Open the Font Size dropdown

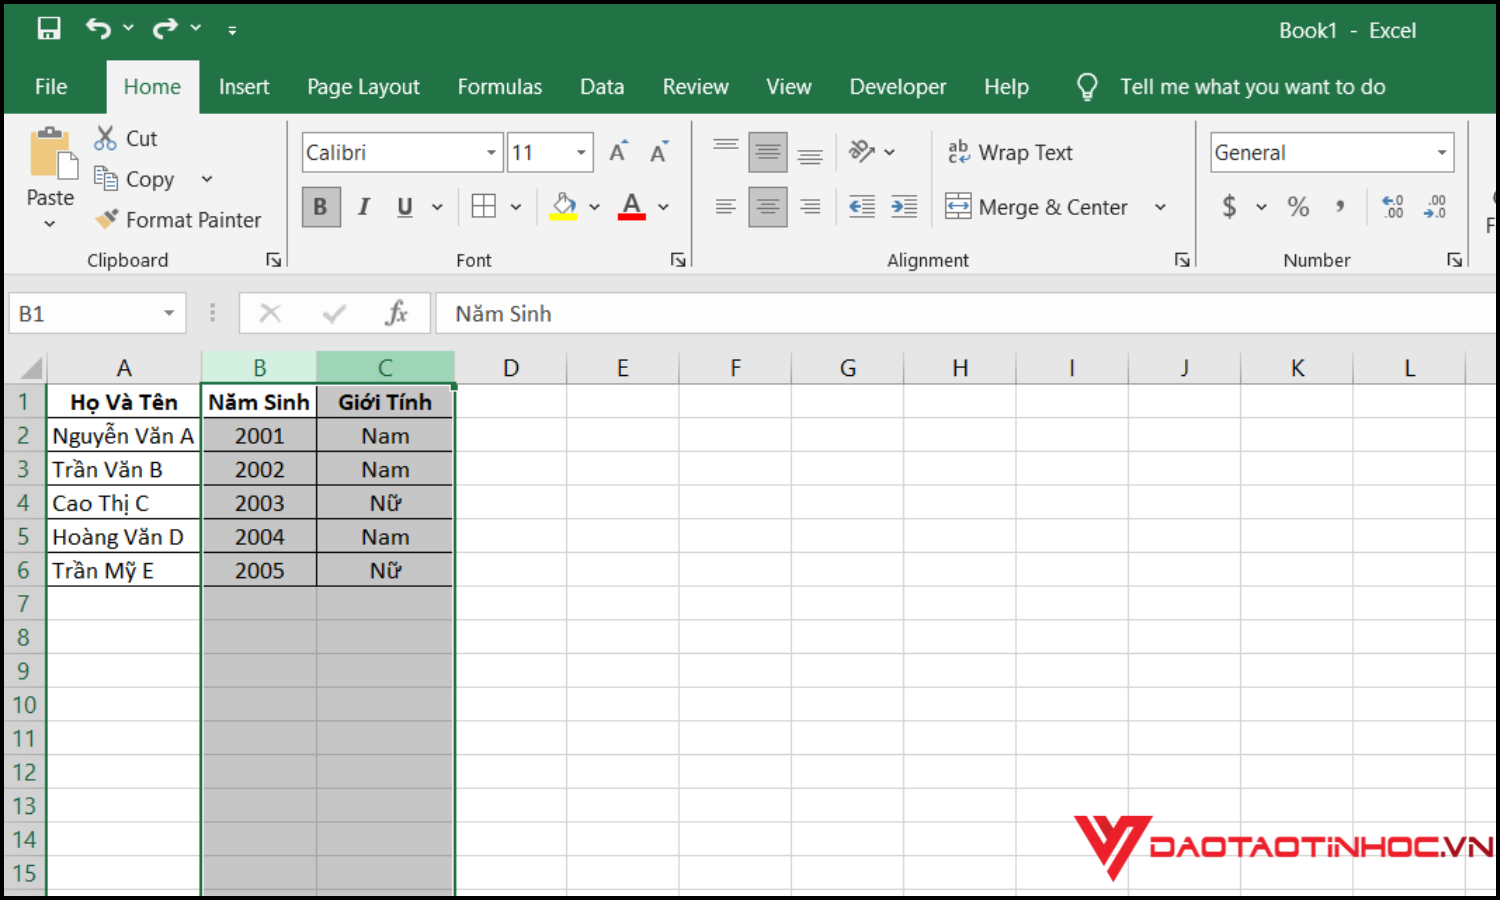pos(580,152)
